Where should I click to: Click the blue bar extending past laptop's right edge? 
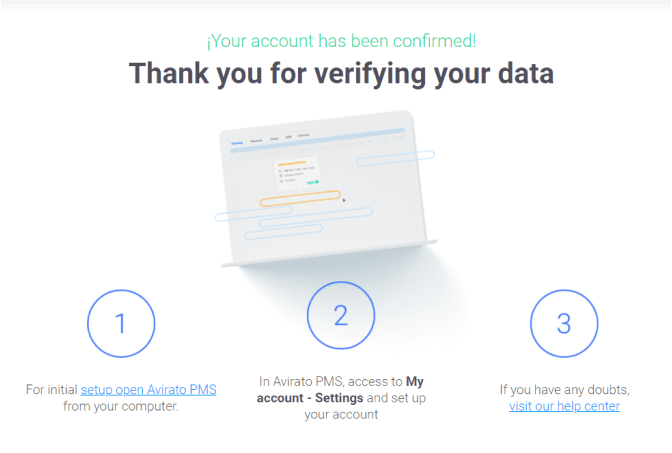(396, 158)
